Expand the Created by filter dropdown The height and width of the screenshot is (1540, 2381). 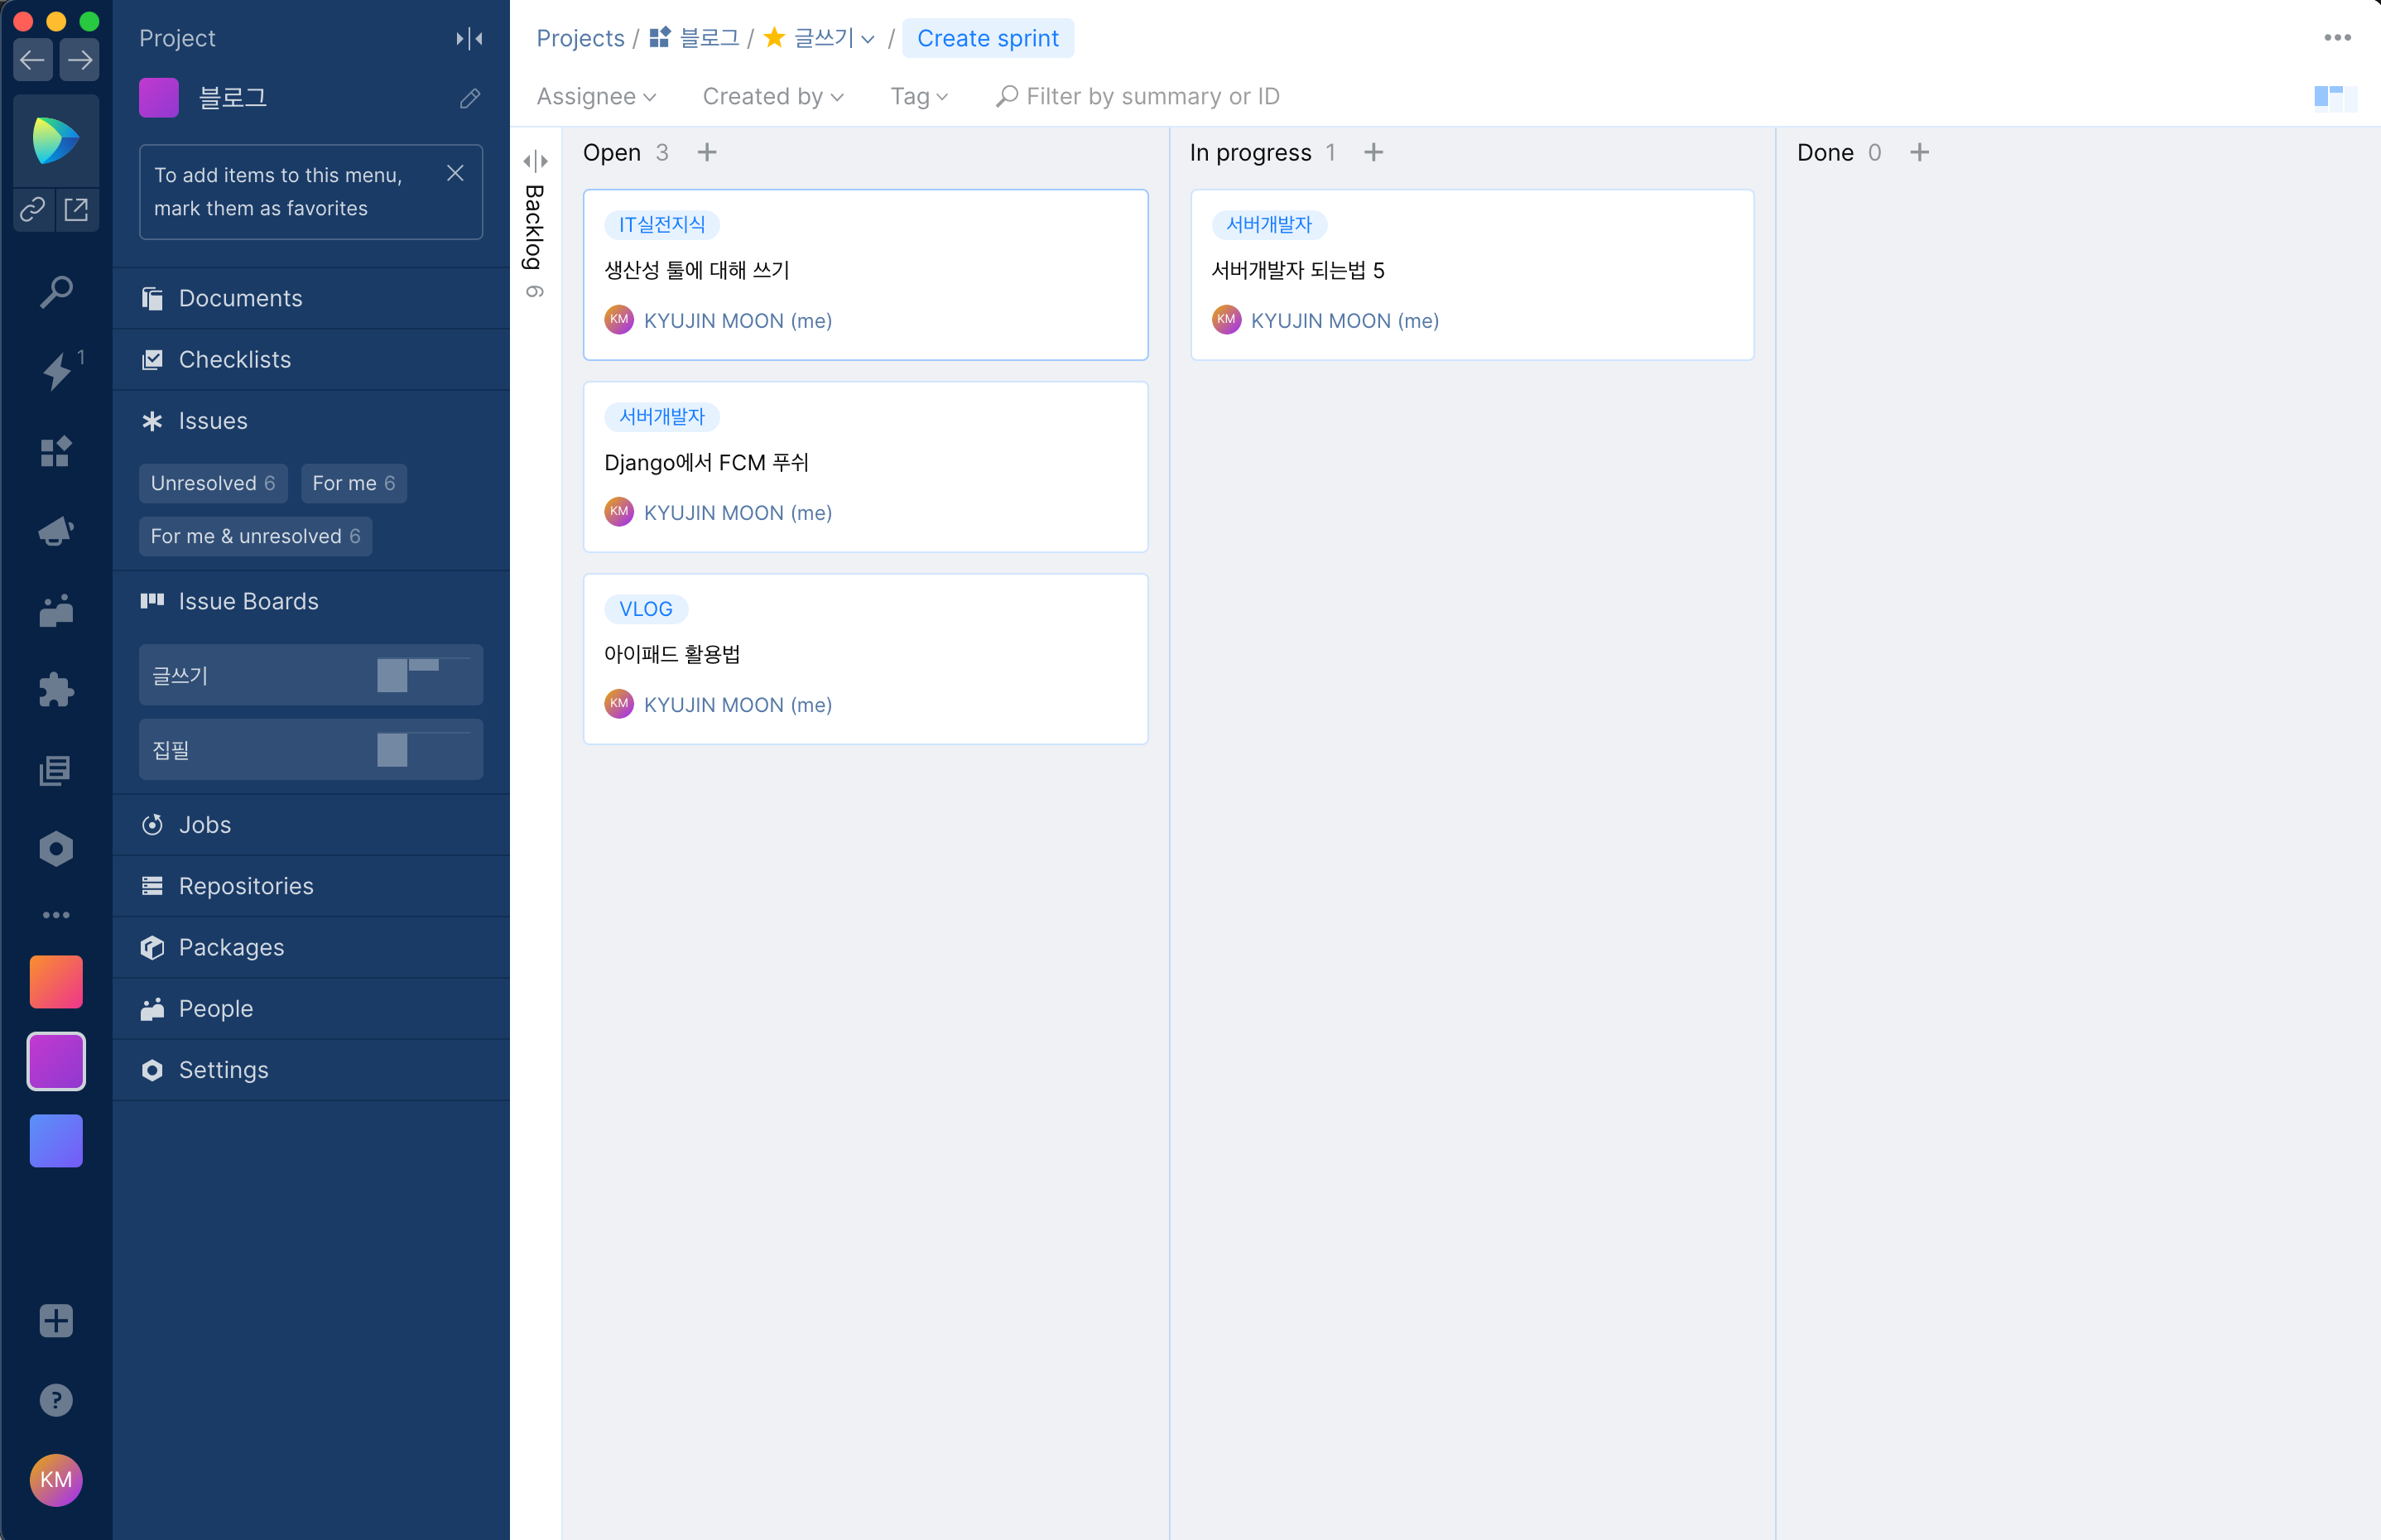point(773,96)
